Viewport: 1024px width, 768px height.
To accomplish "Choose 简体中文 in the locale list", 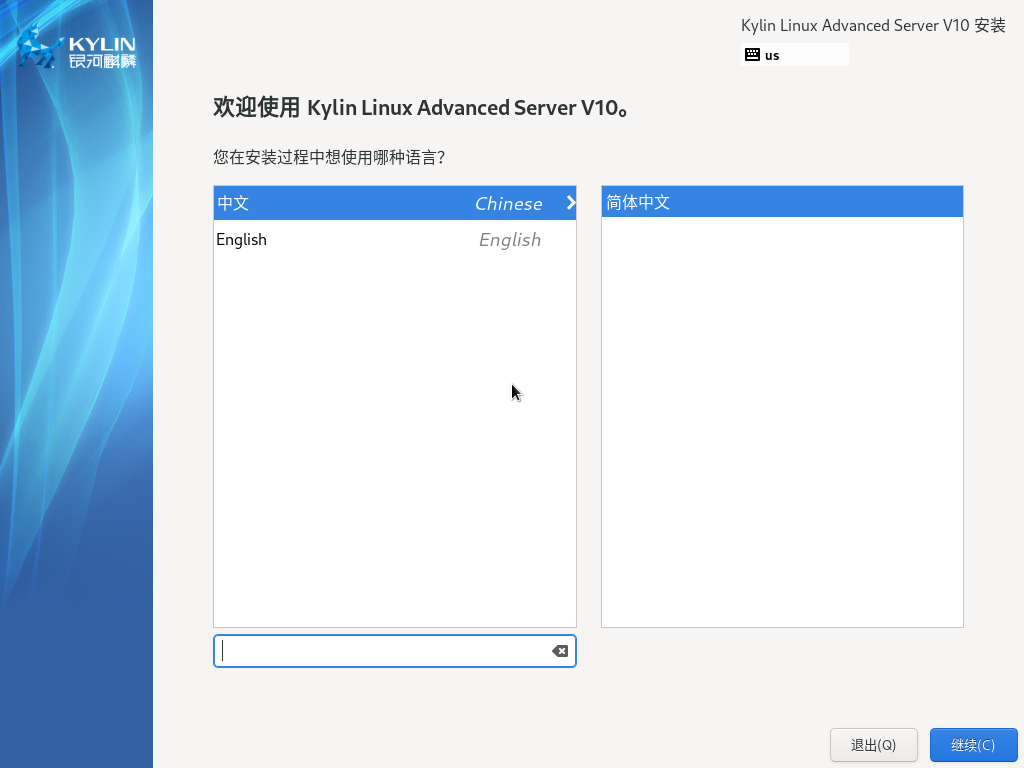I will [638, 202].
